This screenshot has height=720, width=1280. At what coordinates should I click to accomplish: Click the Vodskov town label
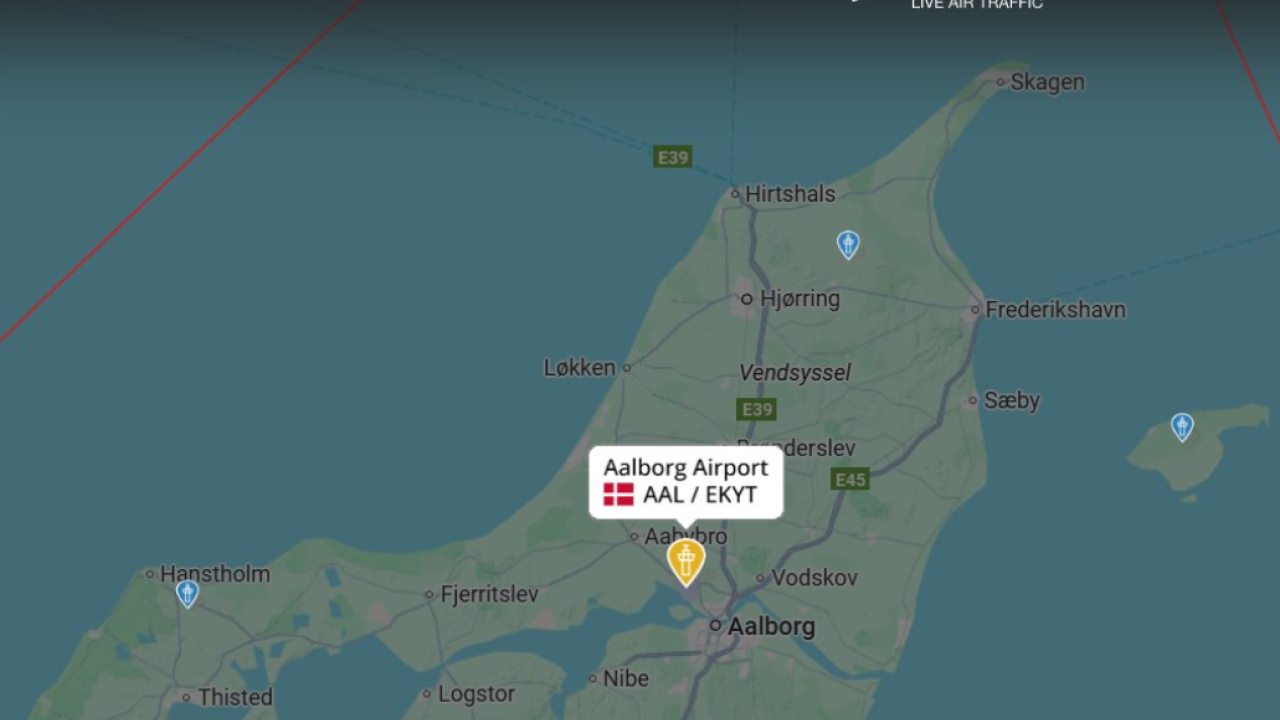click(x=814, y=577)
